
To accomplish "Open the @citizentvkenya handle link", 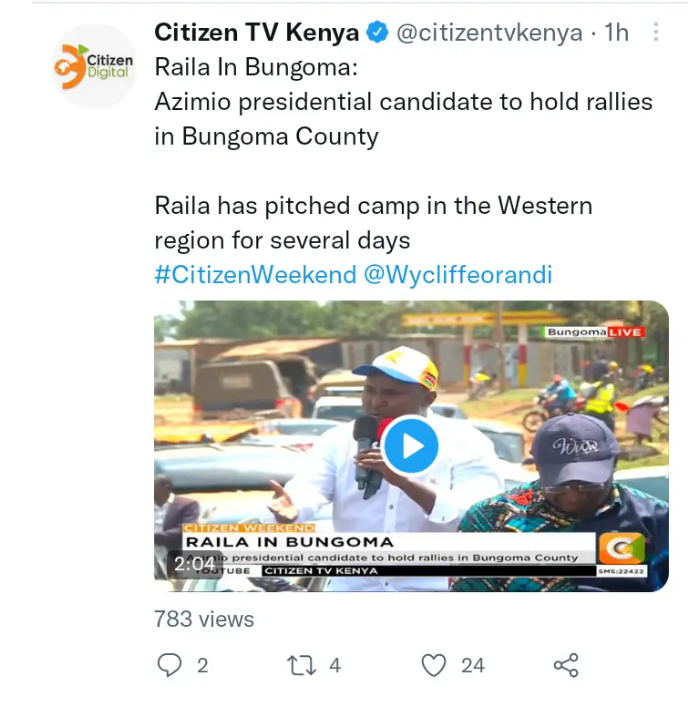I will tap(489, 33).
